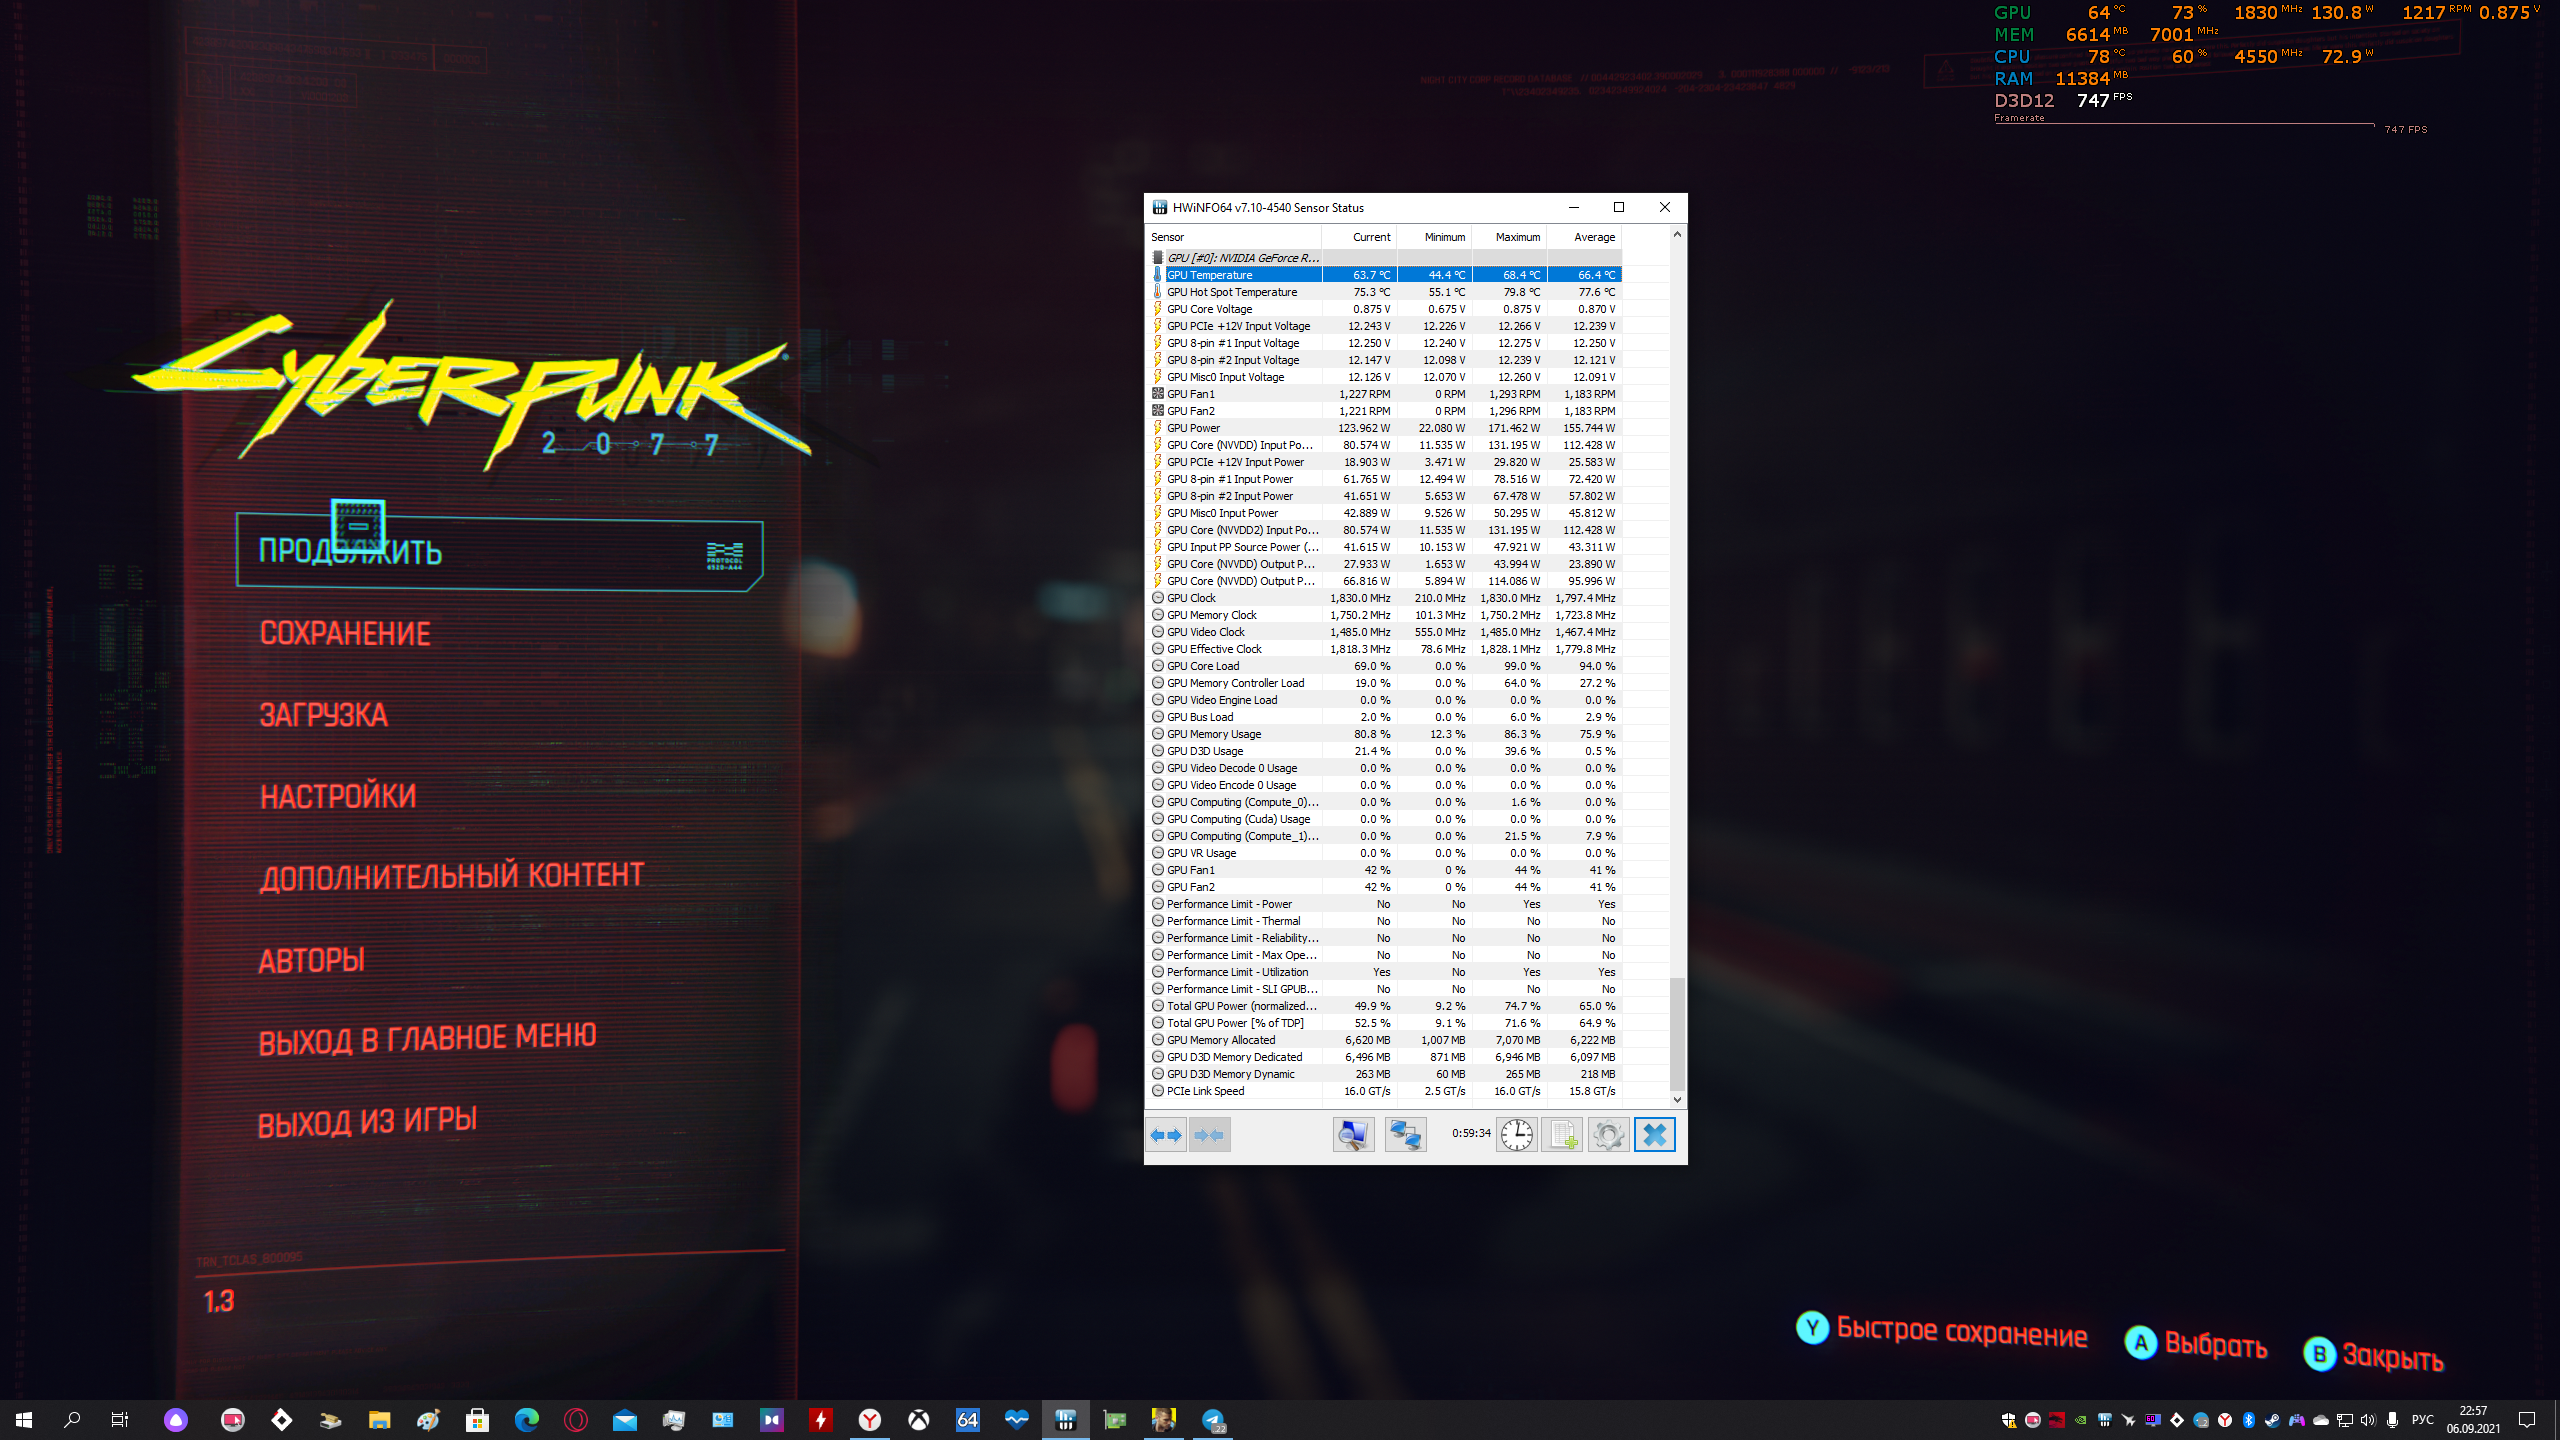Start logging with the sheet-plus icon
The image size is (2560, 1440).
1562,1135
